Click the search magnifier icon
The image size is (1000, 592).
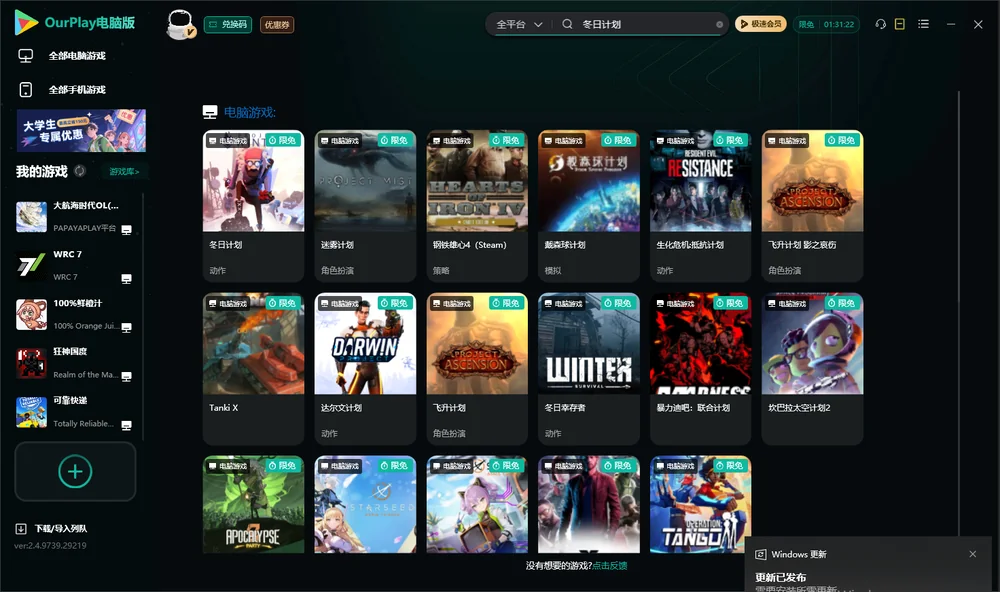567,24
